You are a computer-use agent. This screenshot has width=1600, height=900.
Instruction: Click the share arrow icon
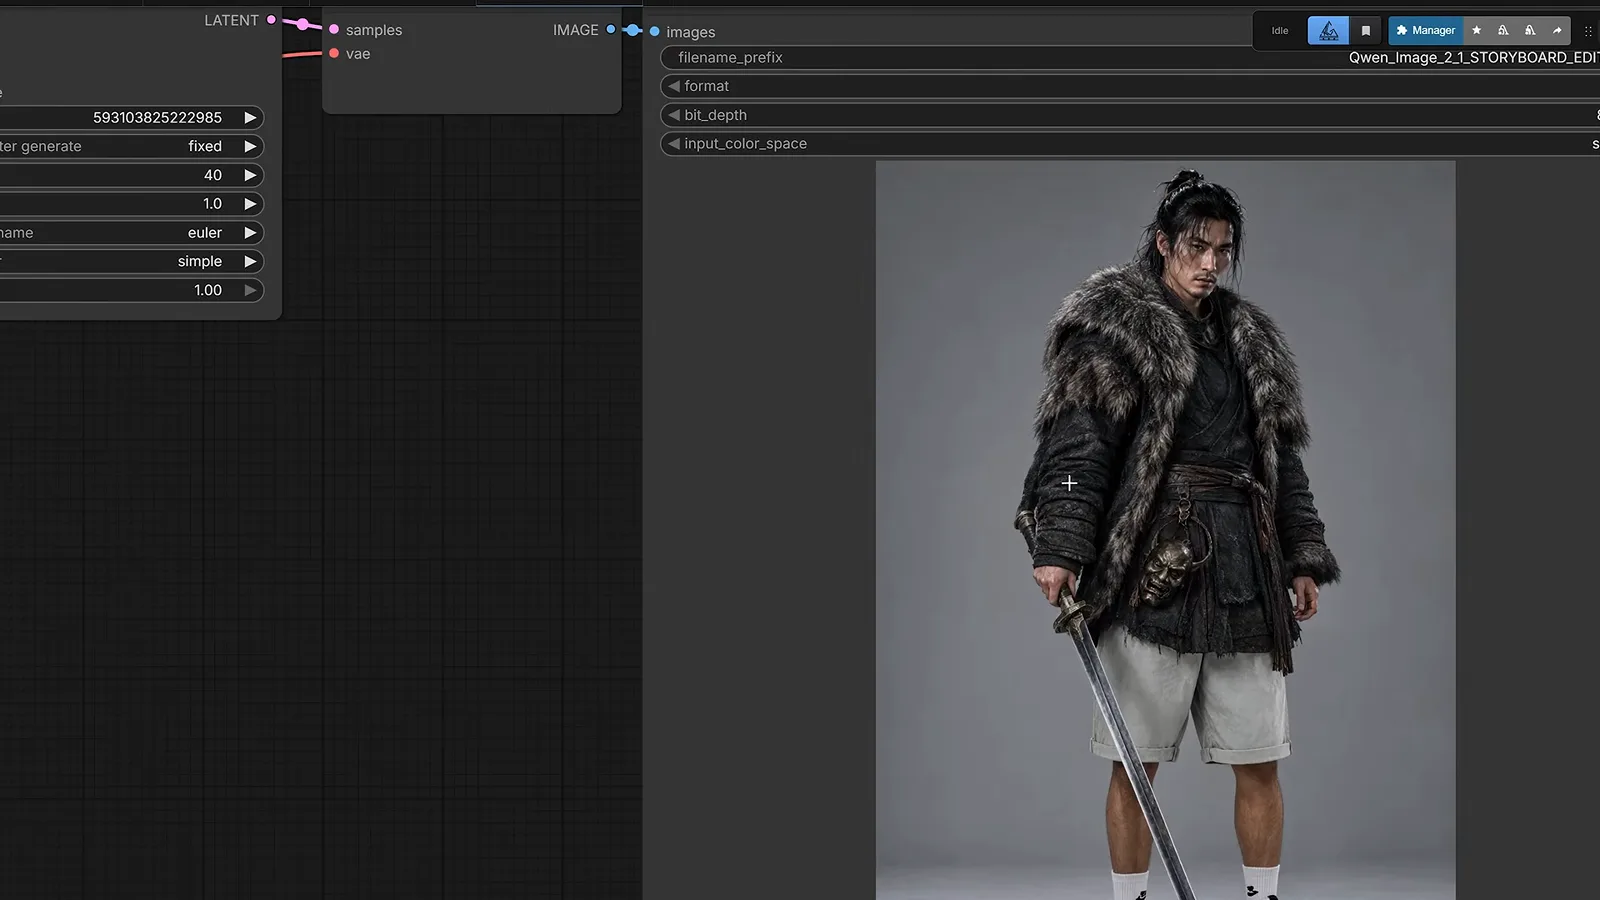(x=1557, y=31)
